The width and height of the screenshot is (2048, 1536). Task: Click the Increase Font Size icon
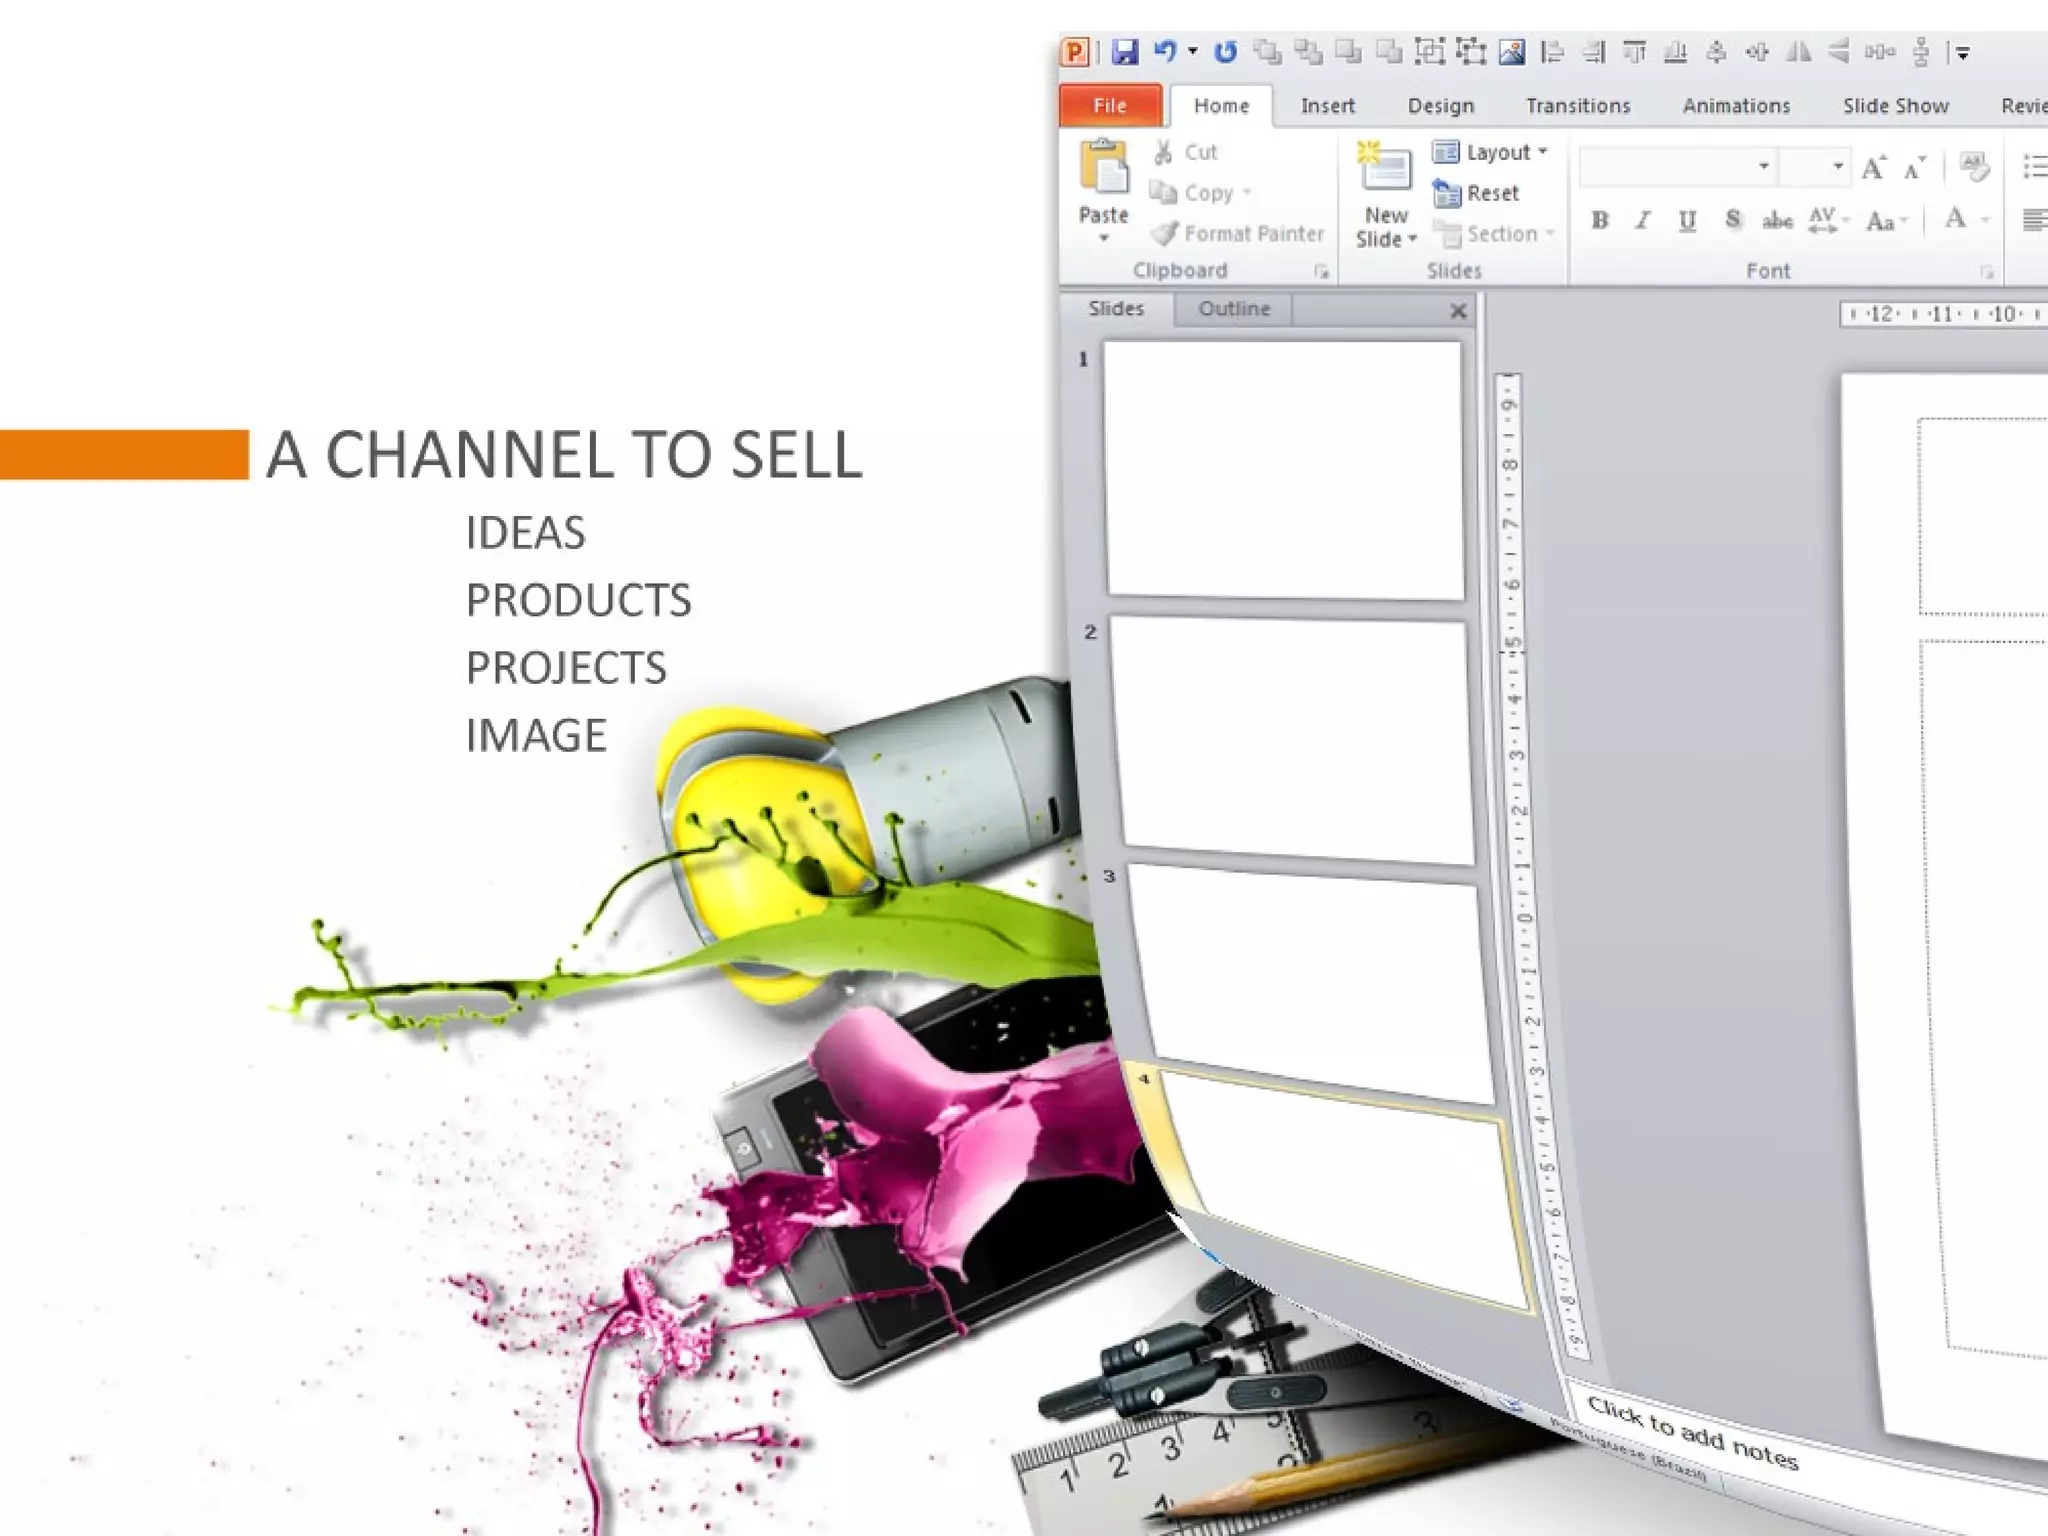(1874, 168)
